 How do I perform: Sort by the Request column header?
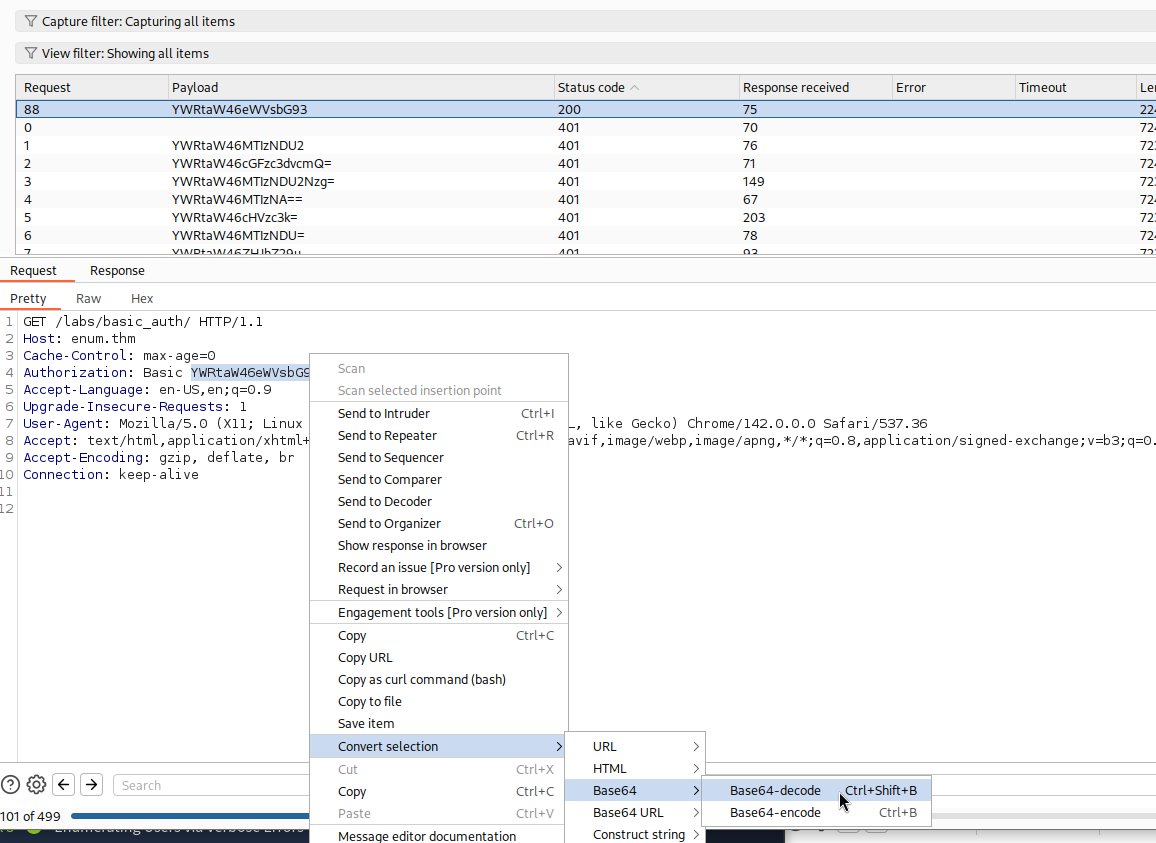pos(92,87)
